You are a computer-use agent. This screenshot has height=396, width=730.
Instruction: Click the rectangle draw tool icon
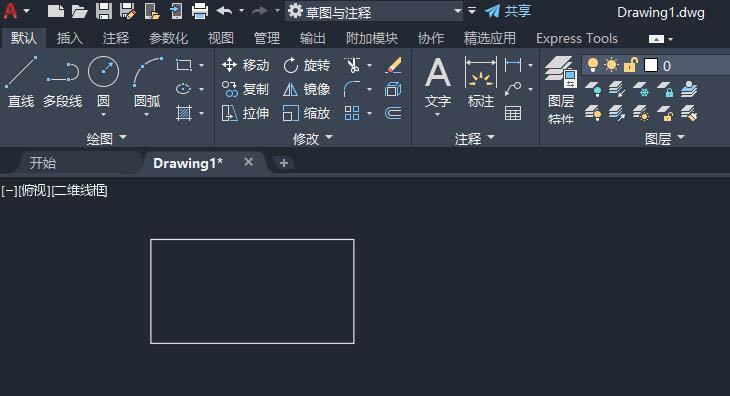tap(184, 65)
